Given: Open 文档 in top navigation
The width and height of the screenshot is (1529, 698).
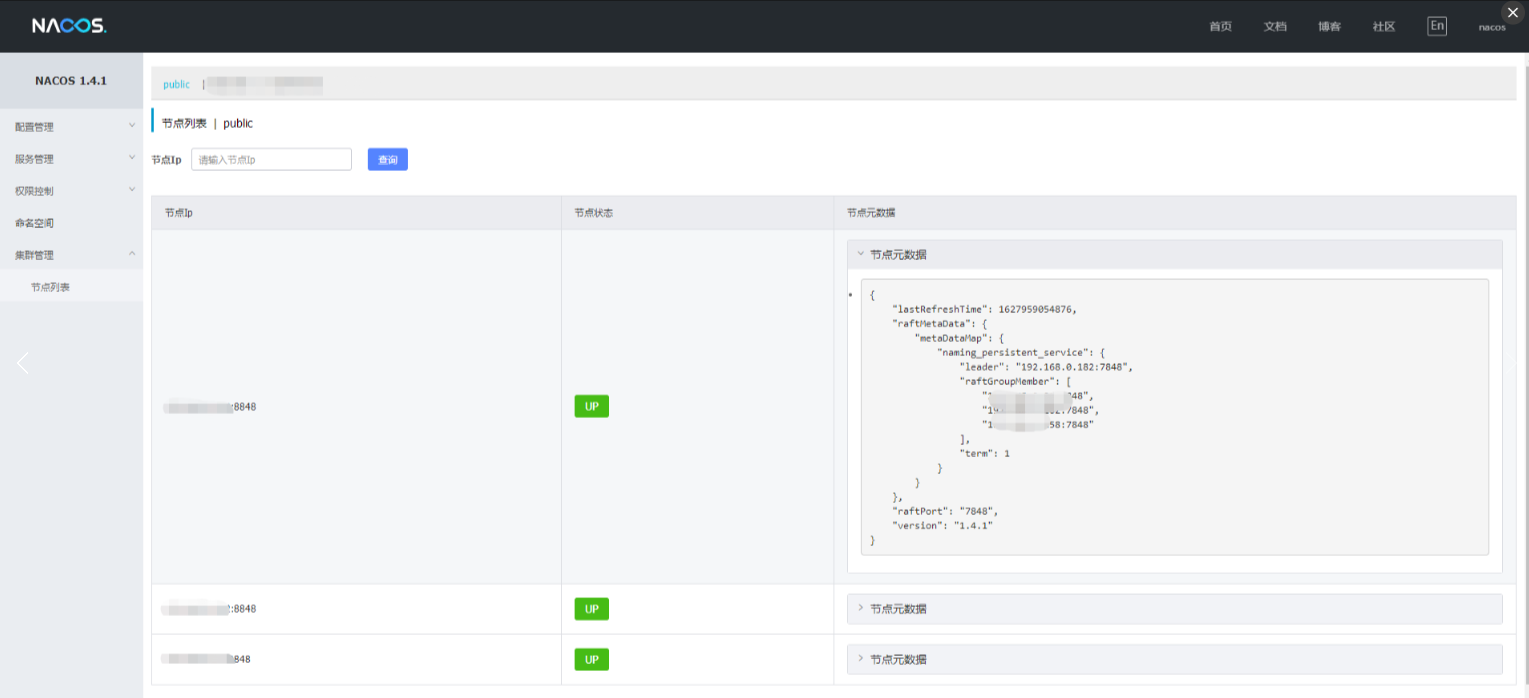Looking at the screenshot, I should tap(1275, 27).
